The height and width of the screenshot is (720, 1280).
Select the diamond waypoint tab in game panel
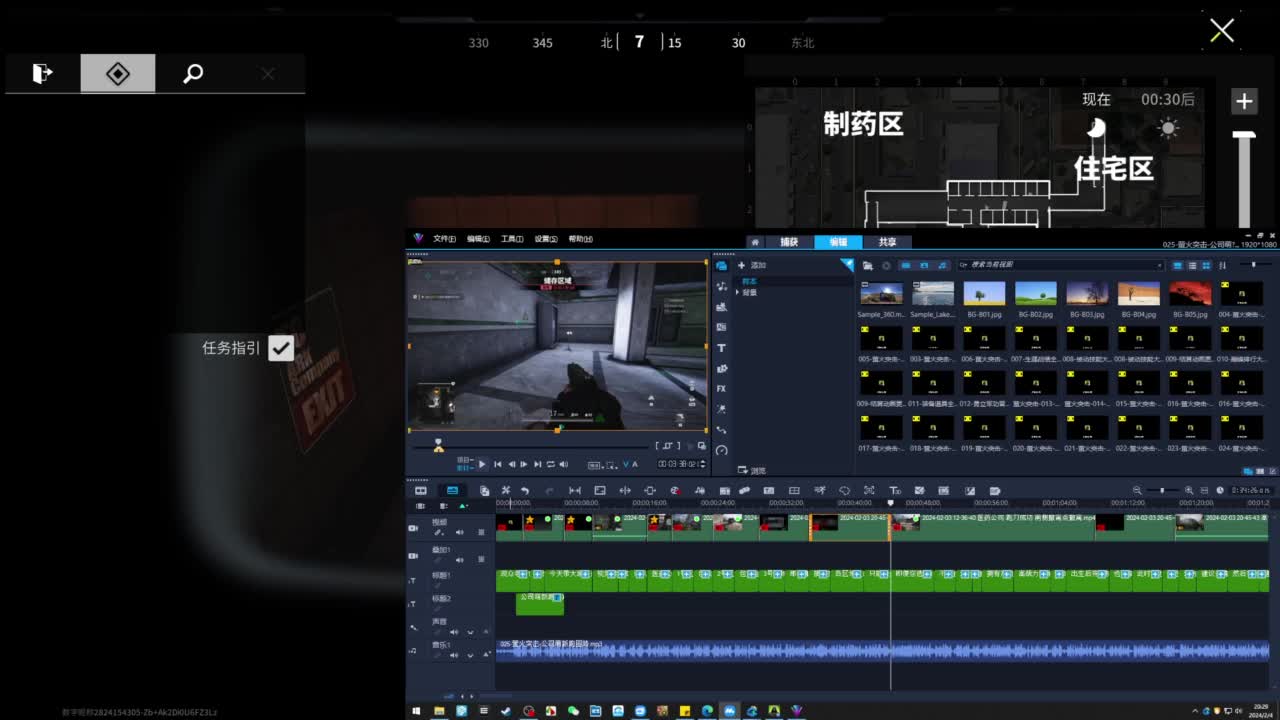tap(118, 73)
